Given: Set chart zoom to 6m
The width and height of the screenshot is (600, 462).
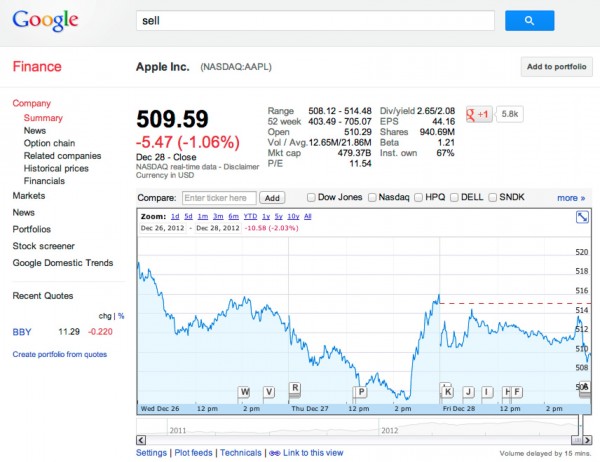Looking at the screenshot, I should pyautogui.click(x=233, y=216).
